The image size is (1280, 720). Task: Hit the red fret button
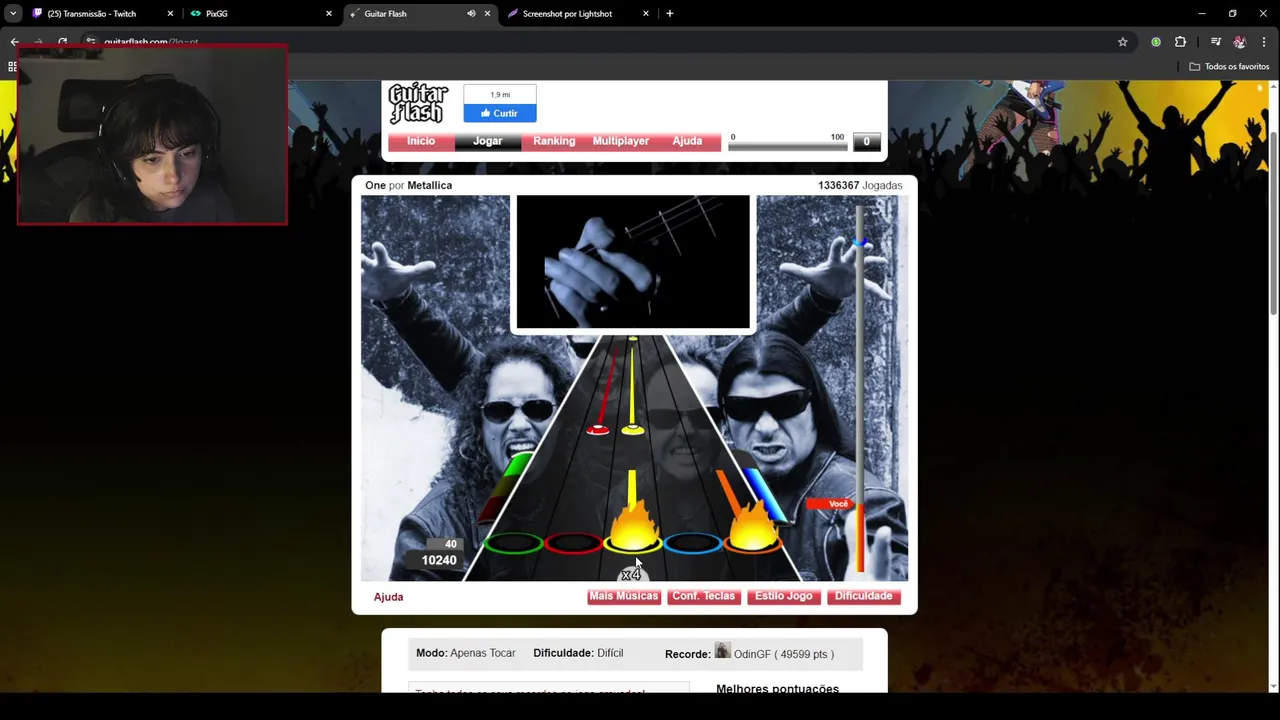(x=573, y=543)
